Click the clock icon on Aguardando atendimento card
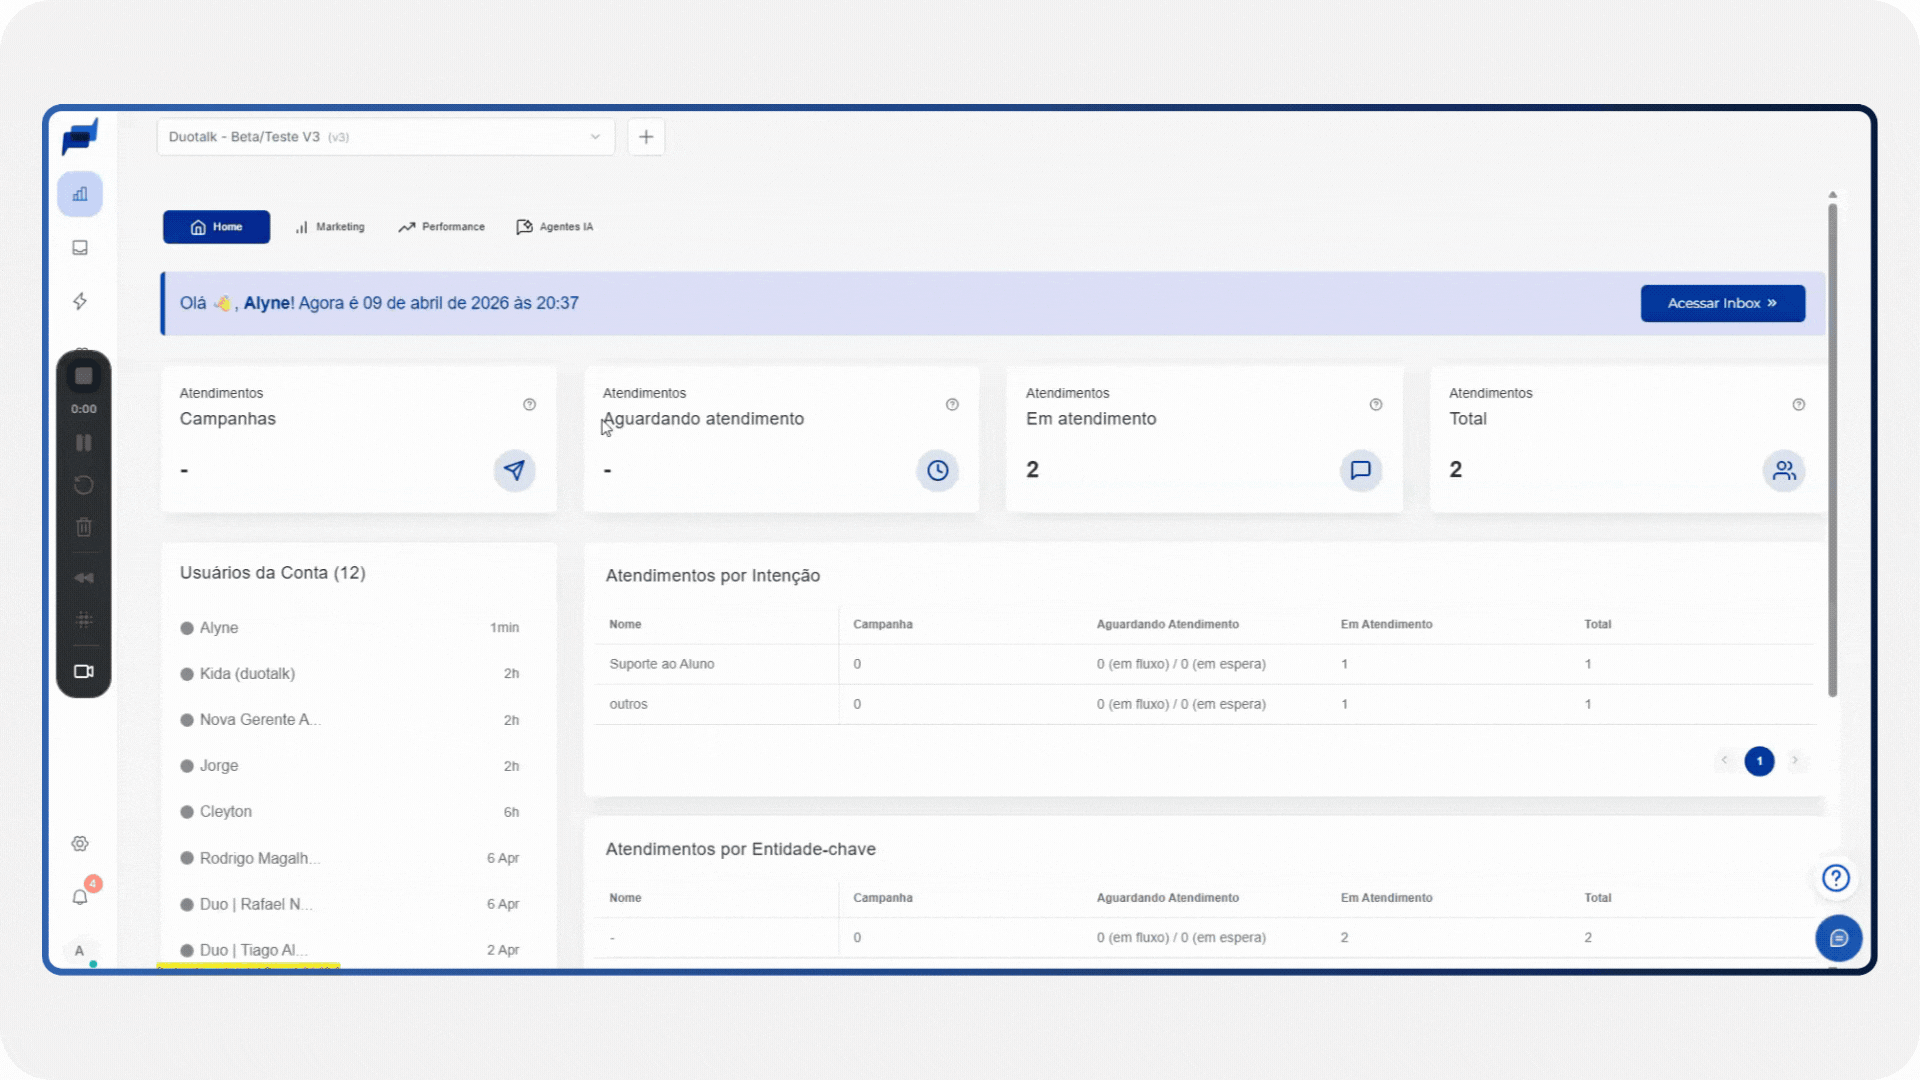This screenshot has width=1920, height=1080. pyautogui.click(x=937, y=470)
